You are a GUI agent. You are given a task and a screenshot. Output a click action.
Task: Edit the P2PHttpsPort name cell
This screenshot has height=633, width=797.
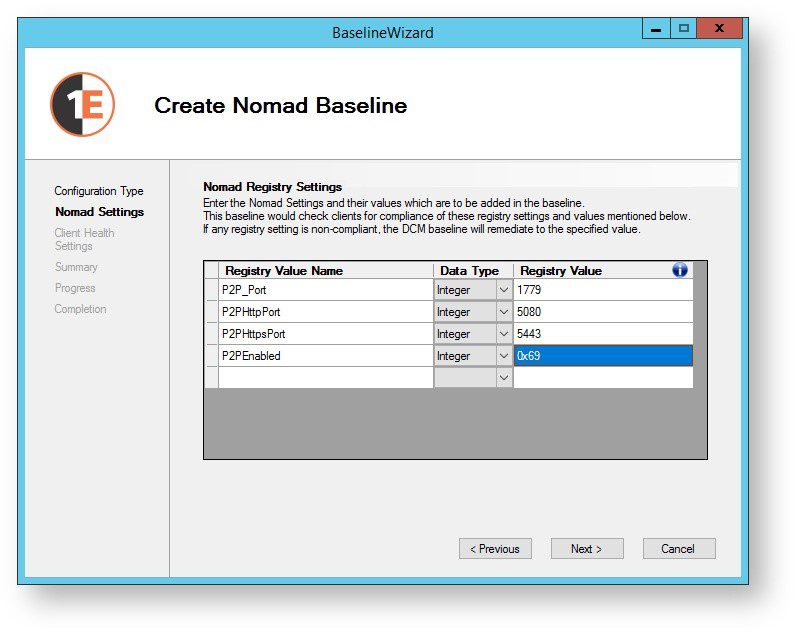[x=326, y=334]
